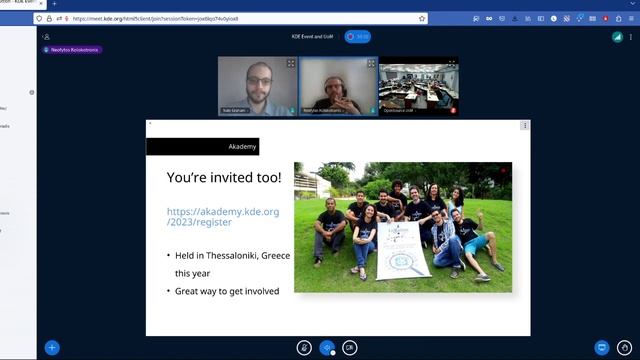This screenshot has width=640, height=360.
Task: Click the small gear icon on left panel edge
Action: (x=32, y=93)
